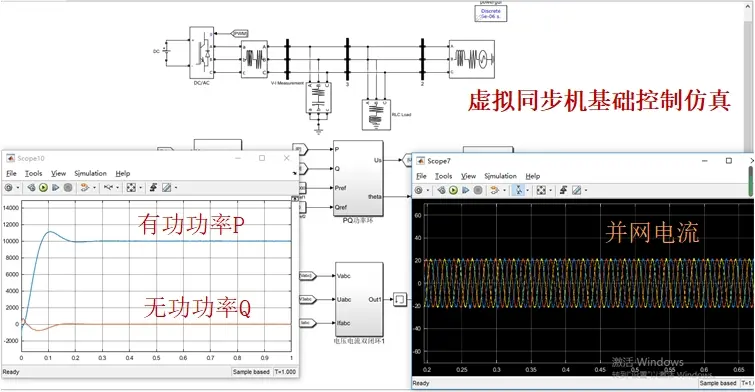Open Triggers icon in Scope7 toolbar
755x392 pixels.
(563, 190)
